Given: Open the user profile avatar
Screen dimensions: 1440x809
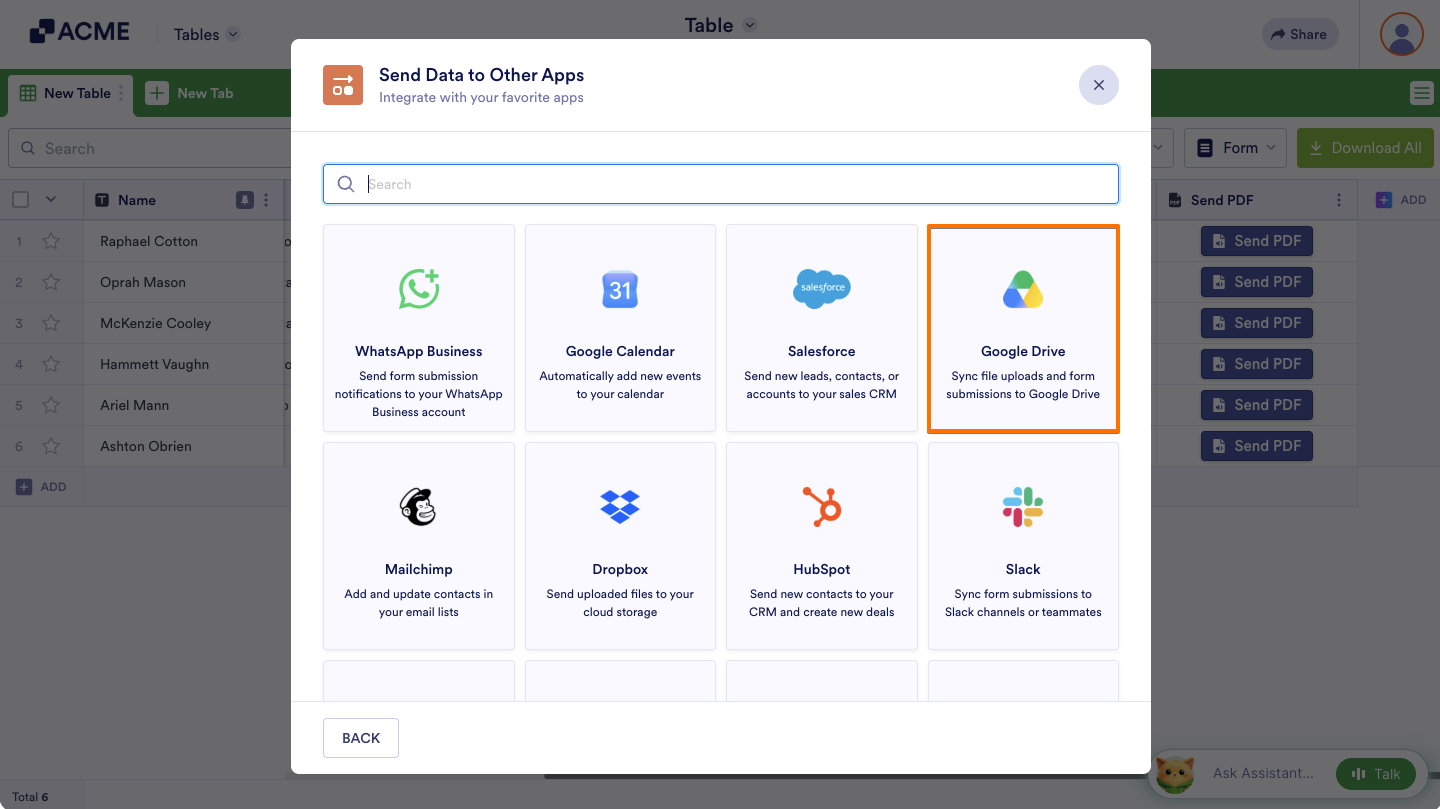Looking at the screenshot, I should click(x=1402, y=34).
